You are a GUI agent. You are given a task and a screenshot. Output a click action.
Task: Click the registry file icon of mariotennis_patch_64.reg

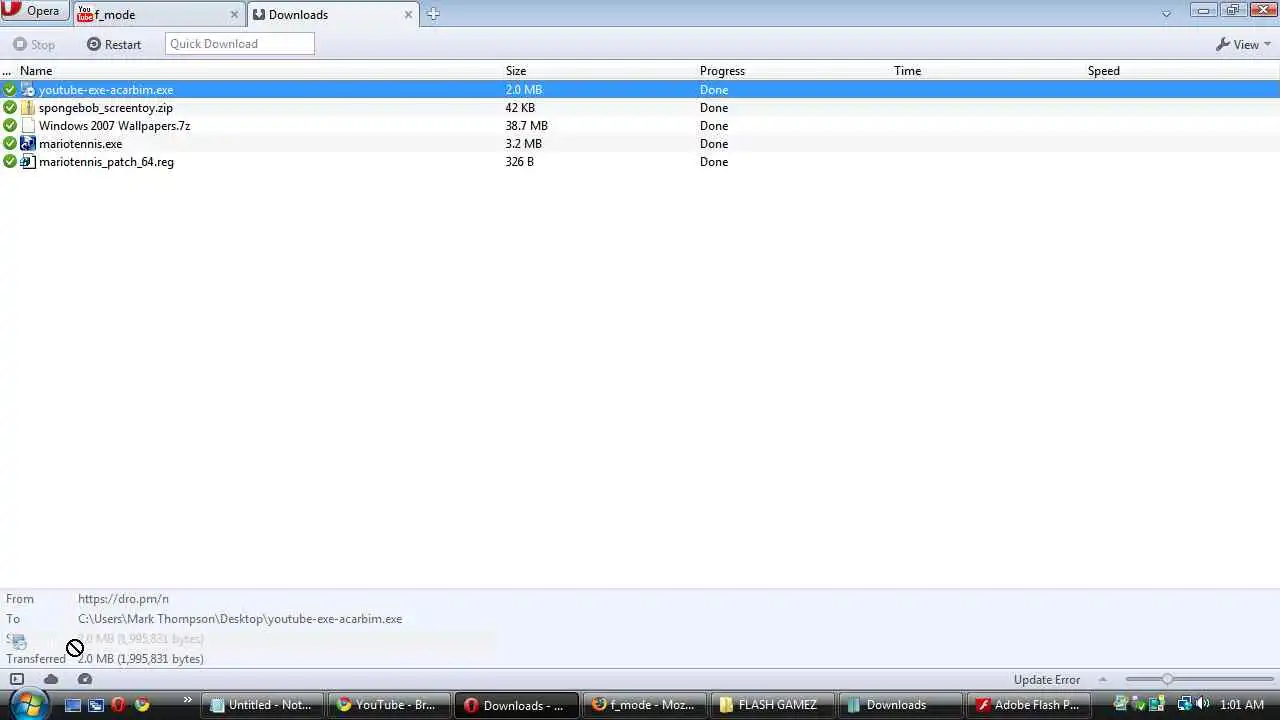click(28, 162)
